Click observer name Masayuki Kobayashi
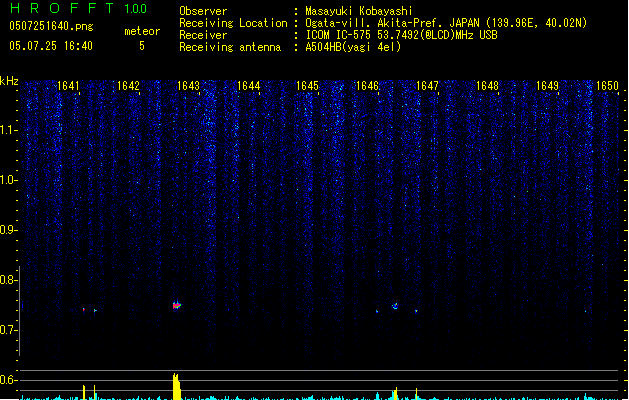 coord(359,11)
